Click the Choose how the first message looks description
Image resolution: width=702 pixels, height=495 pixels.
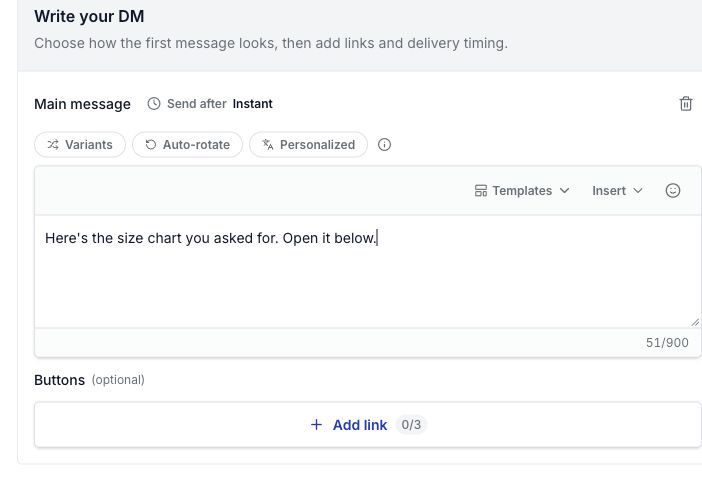click(271, 43)
